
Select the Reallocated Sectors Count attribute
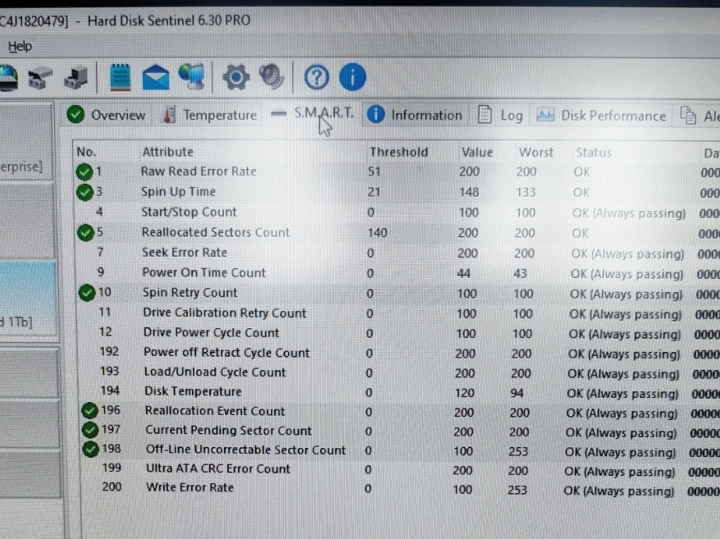(216, 232)
